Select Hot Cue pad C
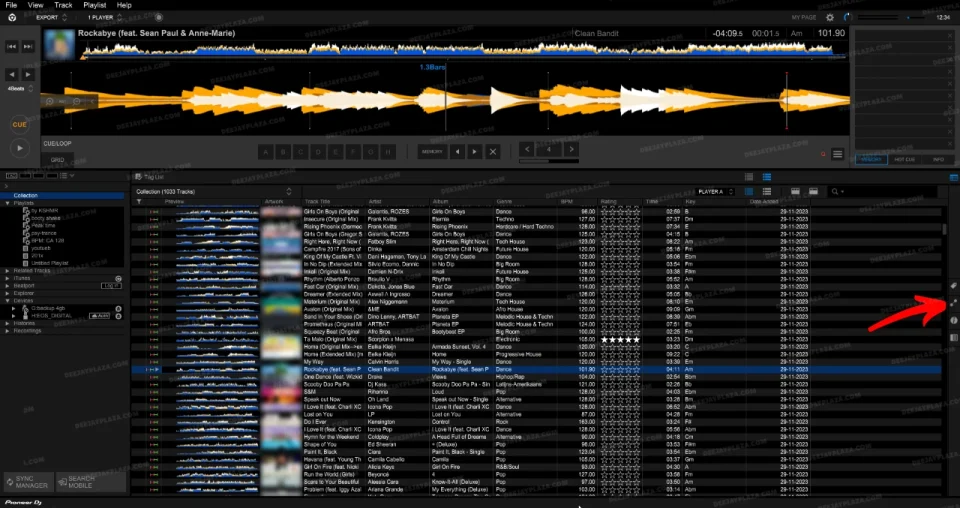This screenshot has height=508, width=960. click(x=301, y=152)
